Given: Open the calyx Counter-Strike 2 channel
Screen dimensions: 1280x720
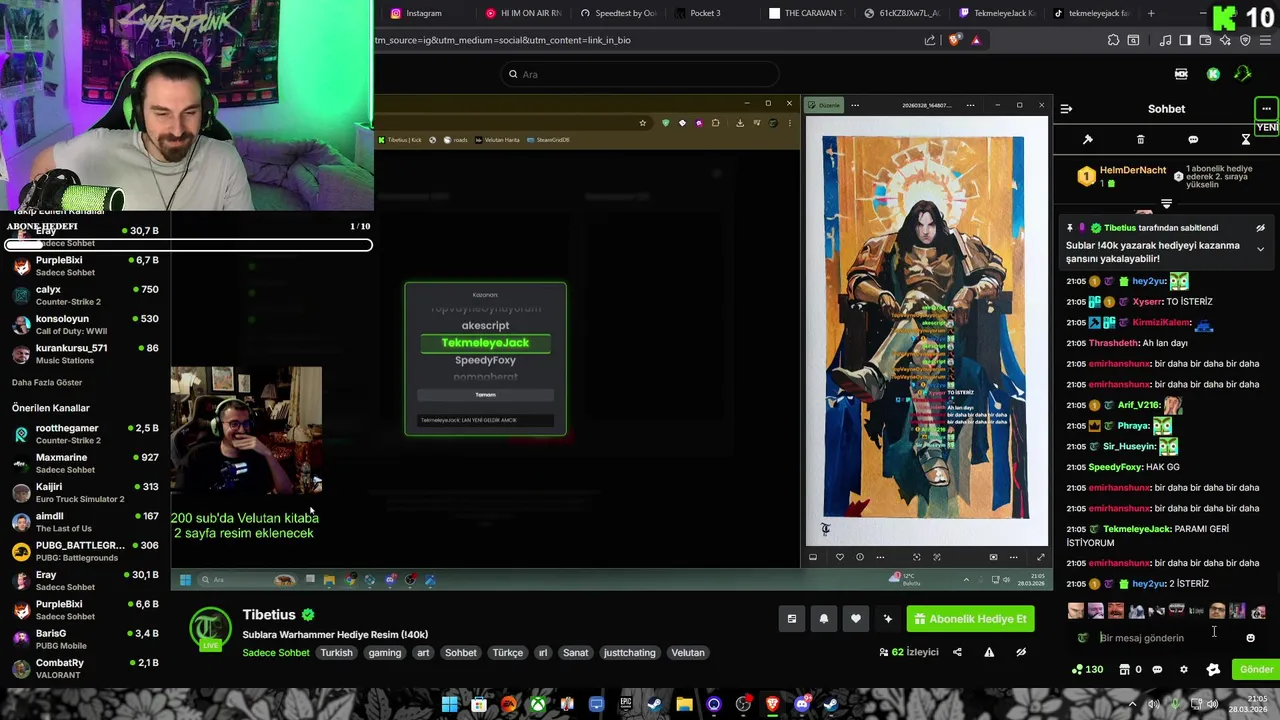Looking at the screenshot, I should coord(85,295).
